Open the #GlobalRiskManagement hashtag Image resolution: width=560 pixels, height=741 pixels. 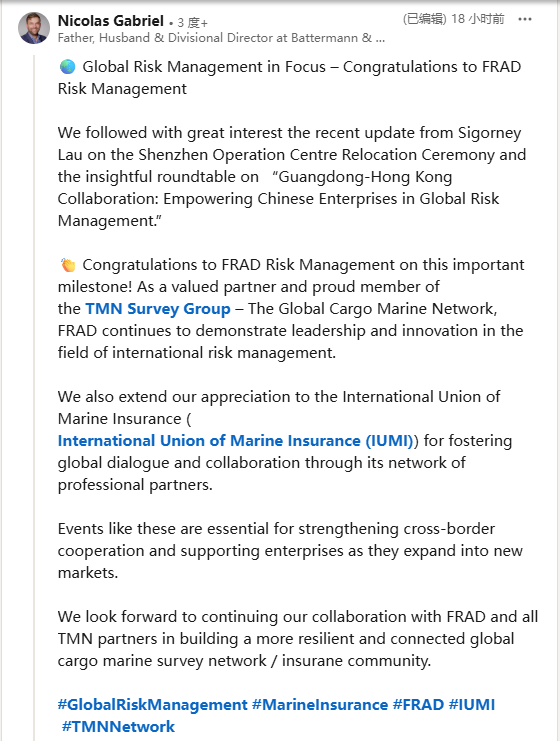click(152, 705)
